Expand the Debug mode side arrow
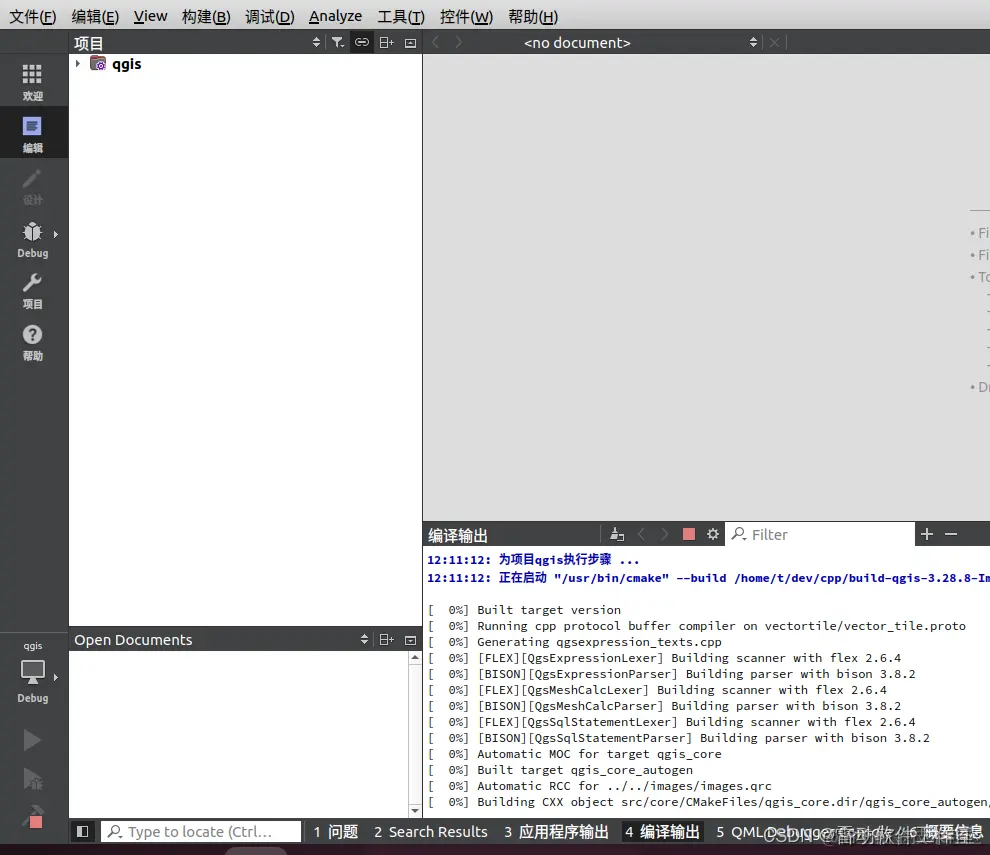The width and height of the screenshot is (990, 855). pos(56,234)
